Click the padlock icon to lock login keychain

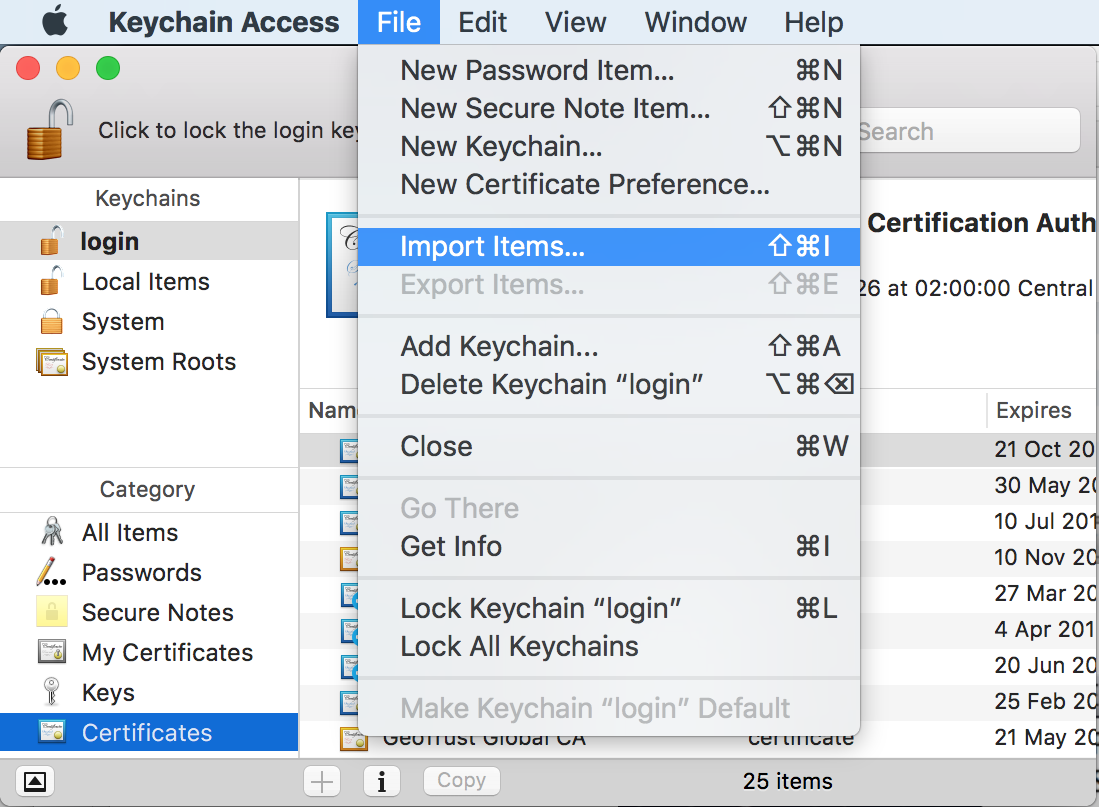pos(50,130)
